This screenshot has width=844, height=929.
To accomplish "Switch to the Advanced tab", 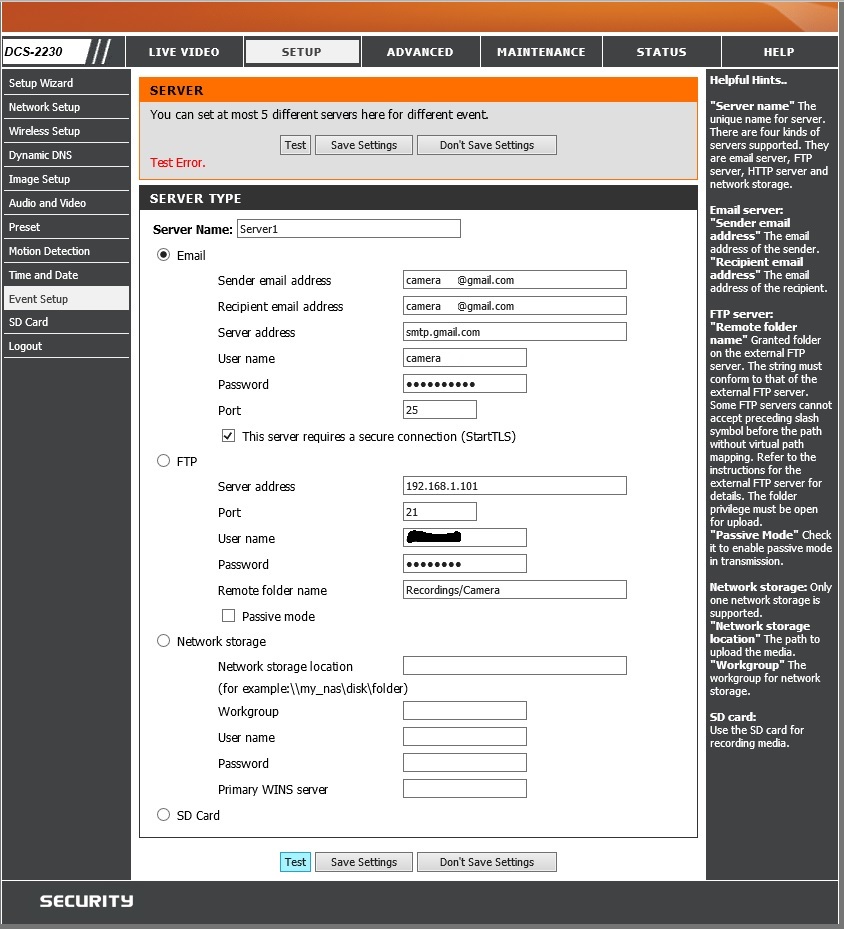I will click(420, 52).
